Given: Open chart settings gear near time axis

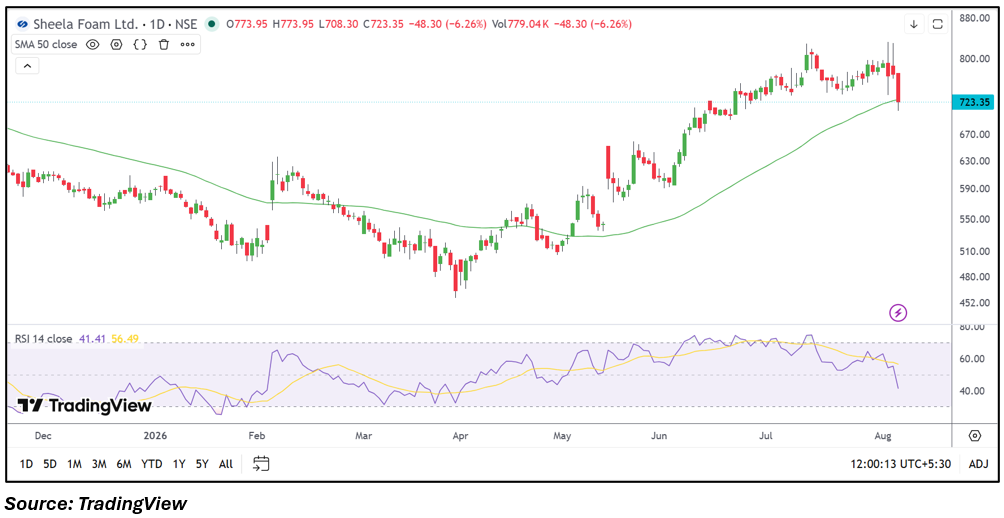Looking at the screenshot, I should click(x=975, y=435).
